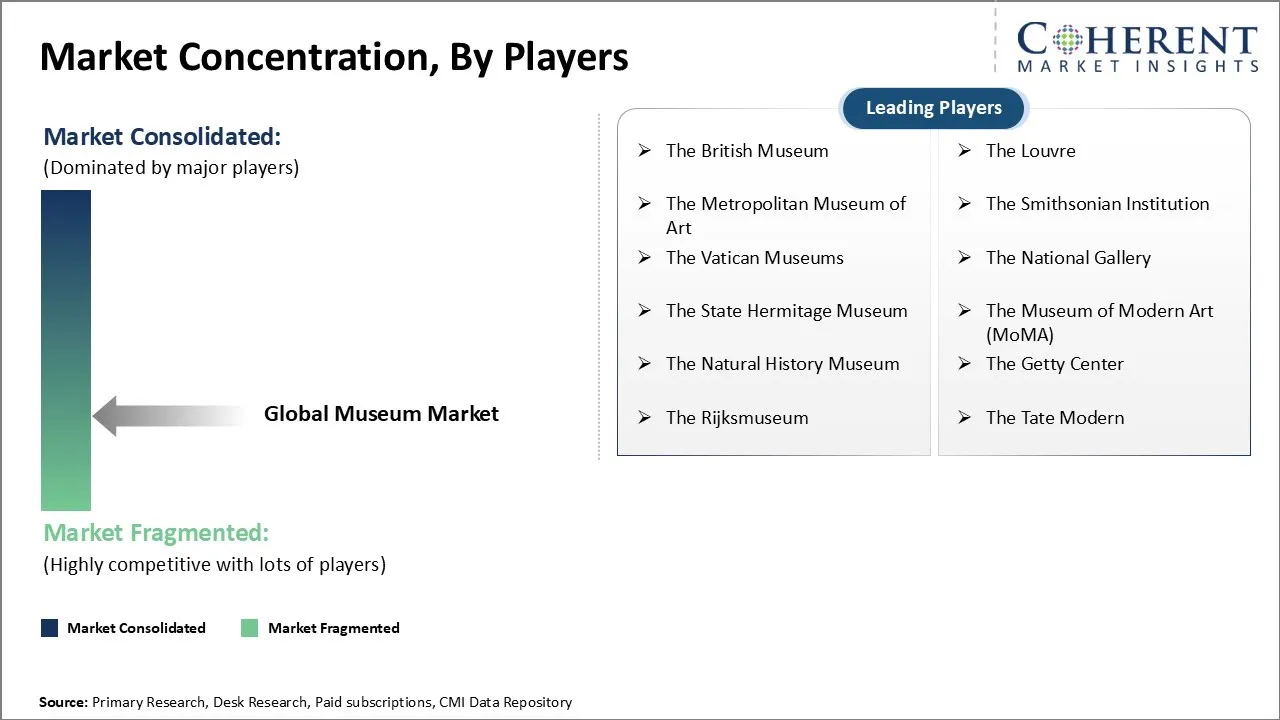Click the arrow bullet beside The Louvre
Image resolution: width=1280 pixels, height=720 pixels.
pyautogui.click(x=965, y=151)
